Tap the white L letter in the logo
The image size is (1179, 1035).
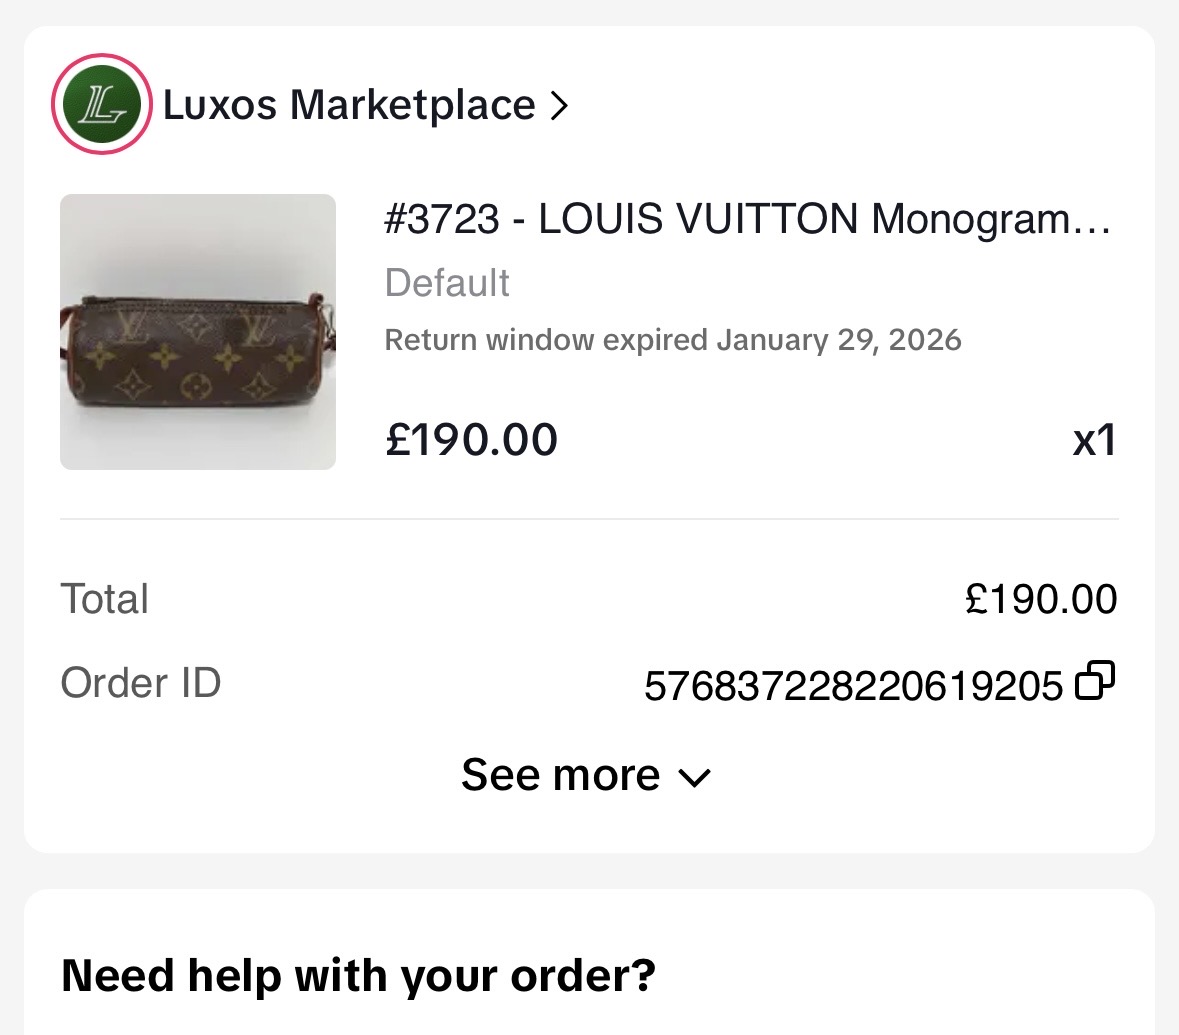pos(103,104)
